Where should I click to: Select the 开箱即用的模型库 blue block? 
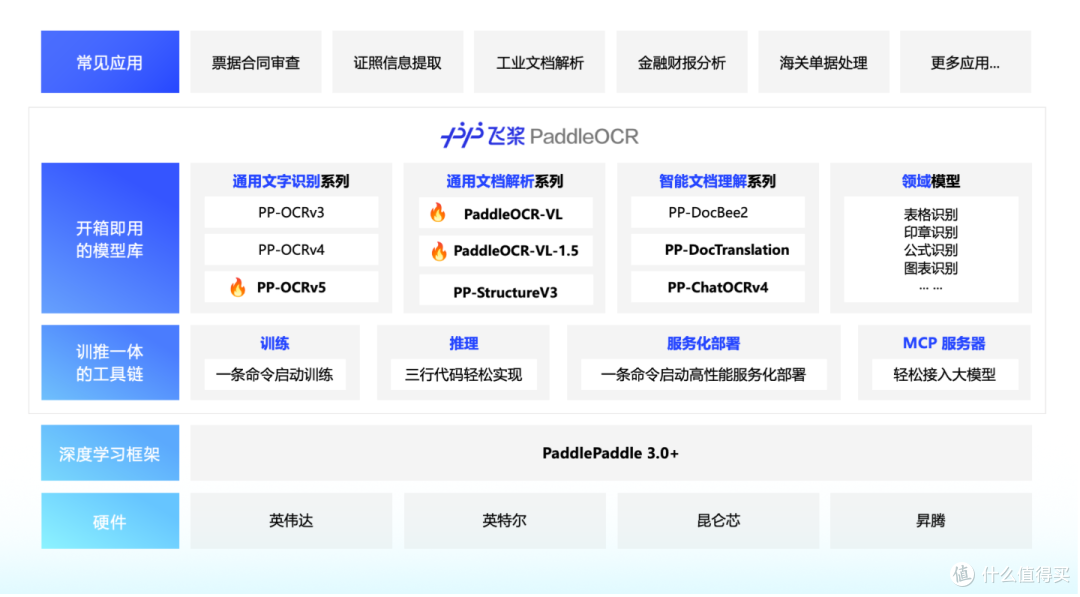coord(110,238)
